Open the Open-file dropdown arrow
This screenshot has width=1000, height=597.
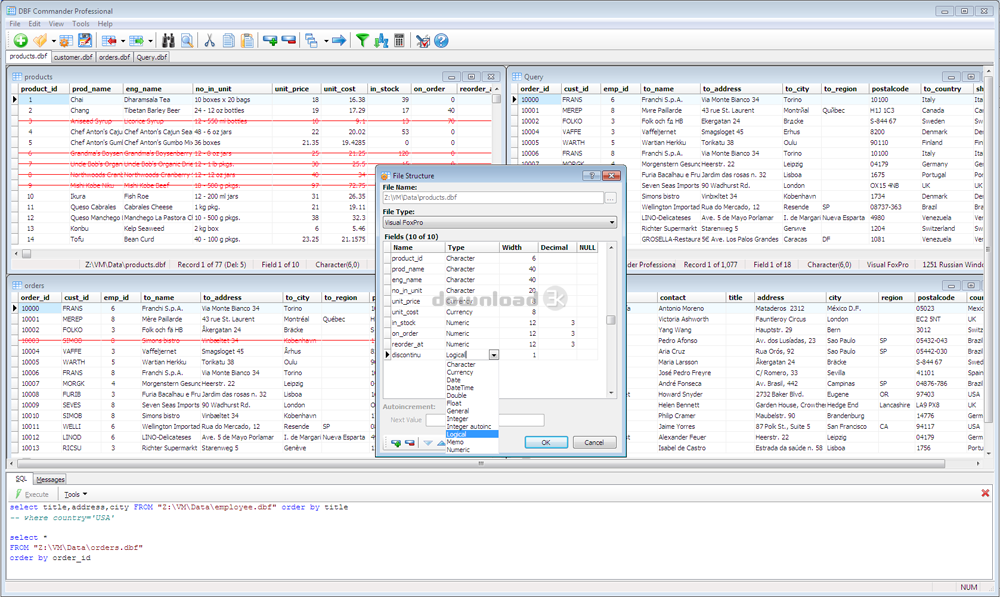pos(54,41)
